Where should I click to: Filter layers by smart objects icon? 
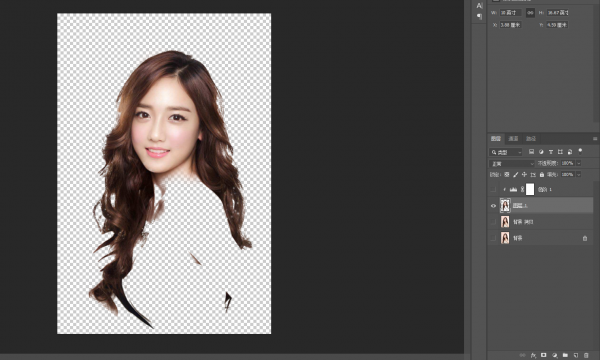click(x=570, y=152)
